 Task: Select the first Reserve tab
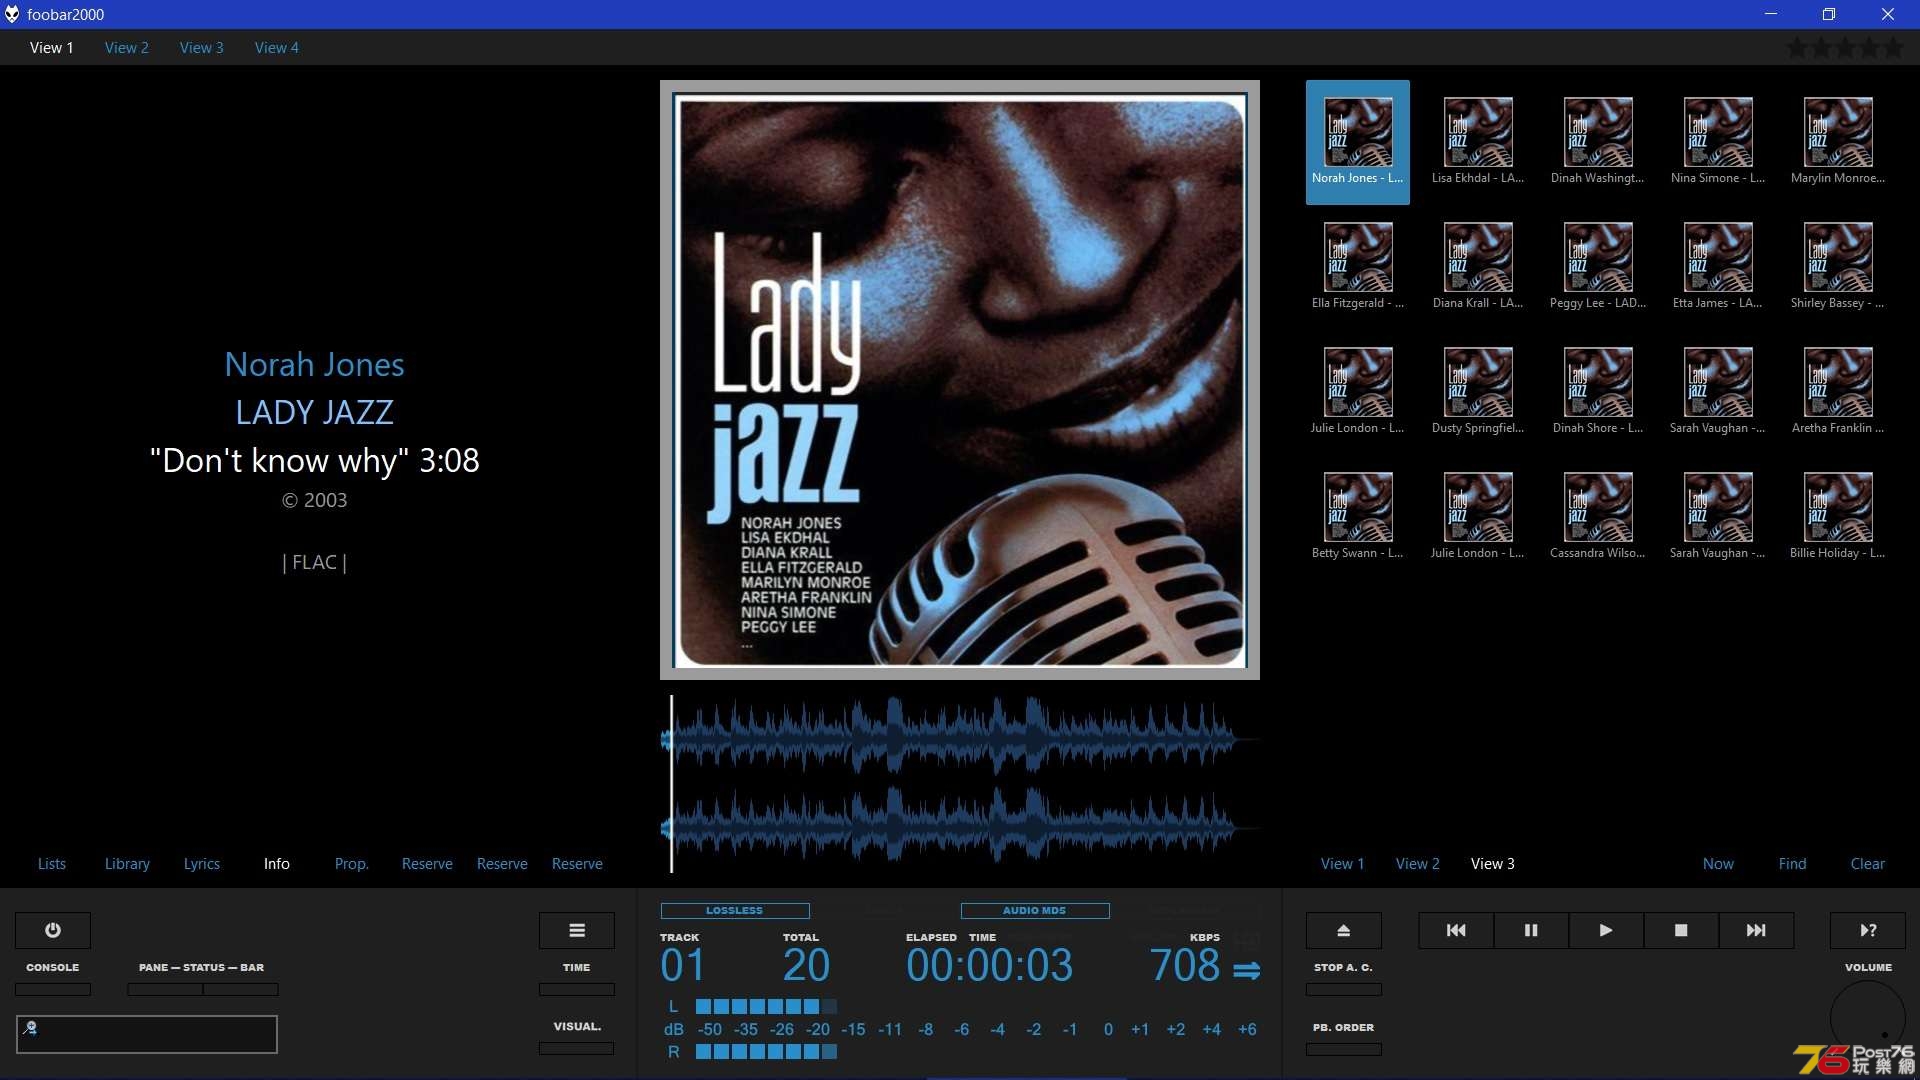click(x=427, y=864)
